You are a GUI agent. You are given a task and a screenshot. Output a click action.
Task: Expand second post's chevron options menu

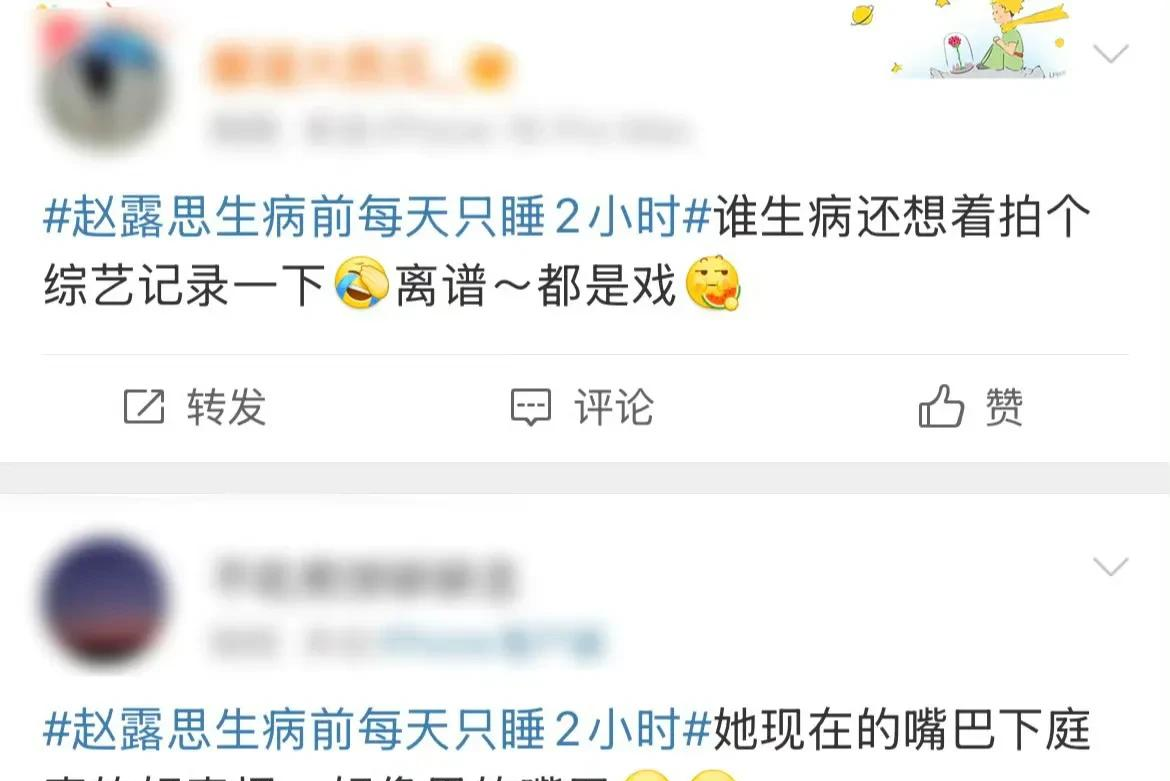click(1110, 567)
